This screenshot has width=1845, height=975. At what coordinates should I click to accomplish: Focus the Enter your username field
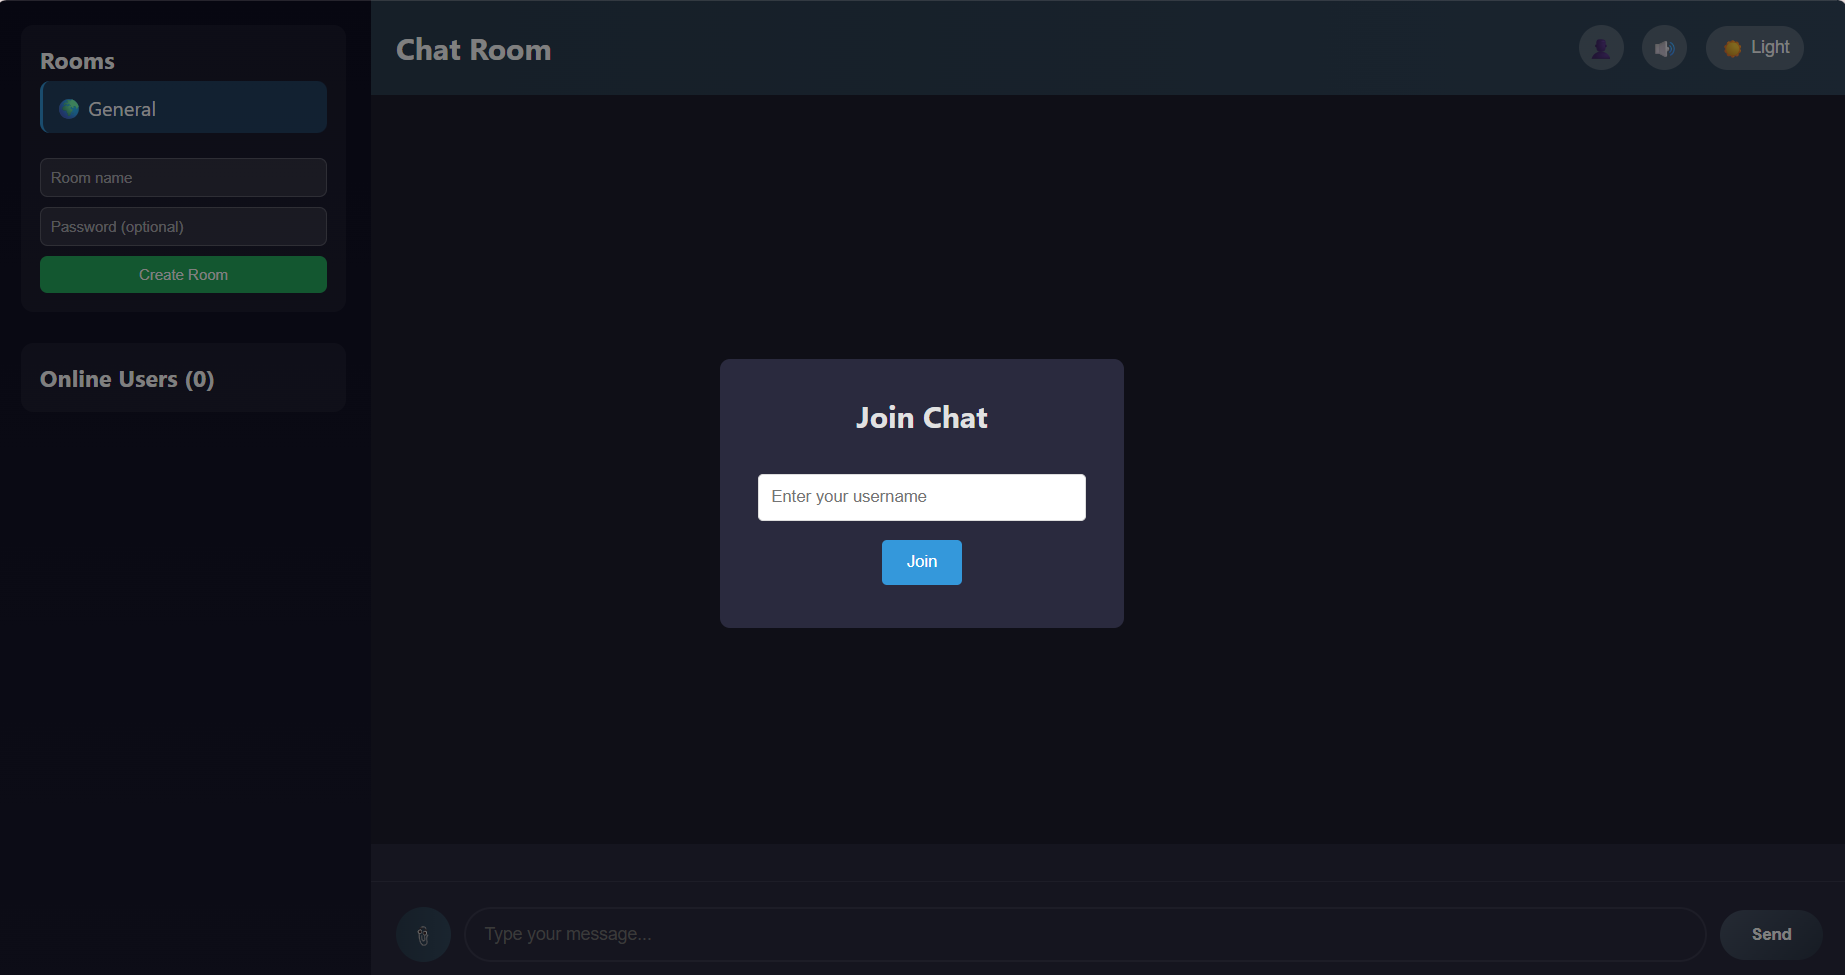pyautogui.click(x=921, y=497)
